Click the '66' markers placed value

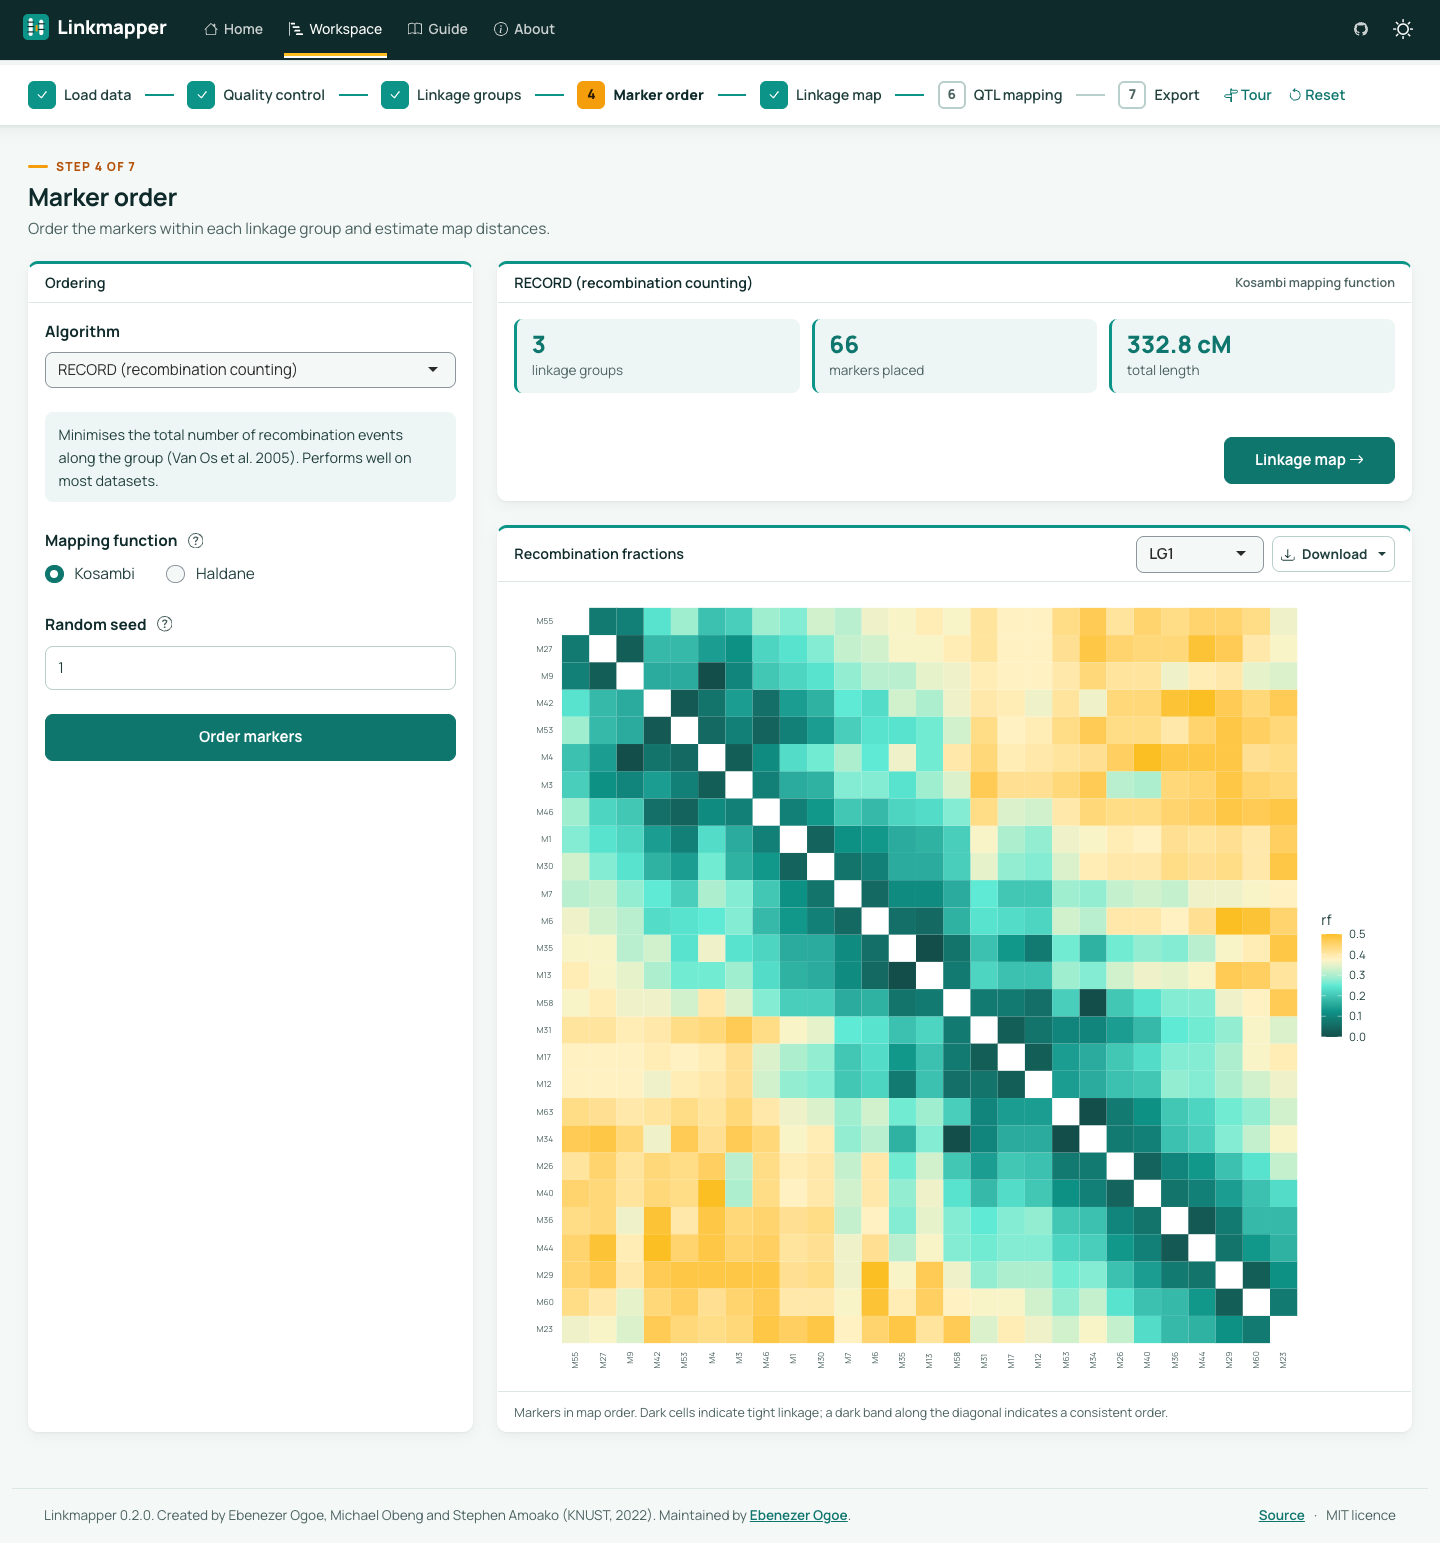coord(844,345)
